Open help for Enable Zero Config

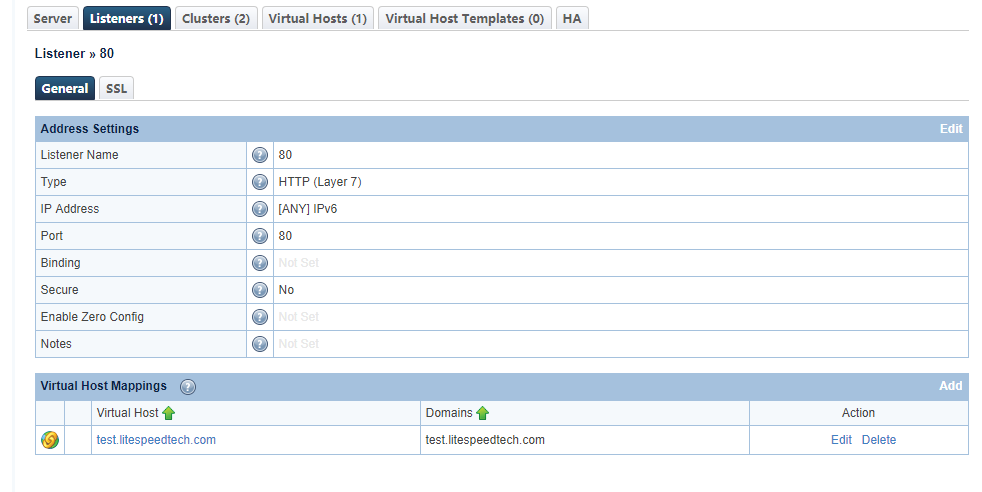(x=260, y=316)
